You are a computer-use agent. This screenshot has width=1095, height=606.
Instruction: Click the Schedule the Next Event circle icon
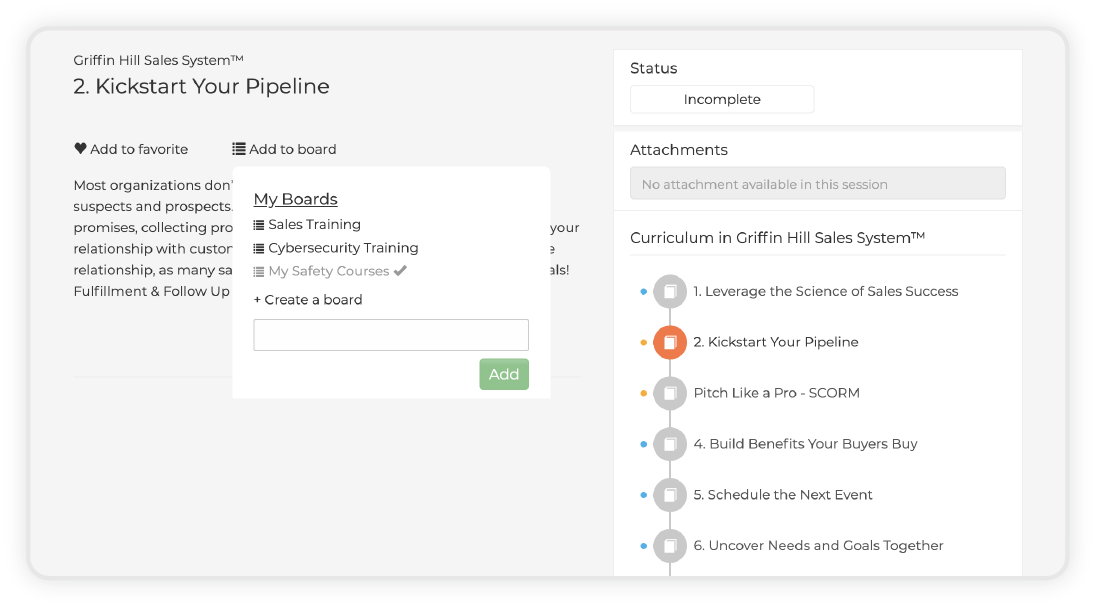[x=670, y=495]
